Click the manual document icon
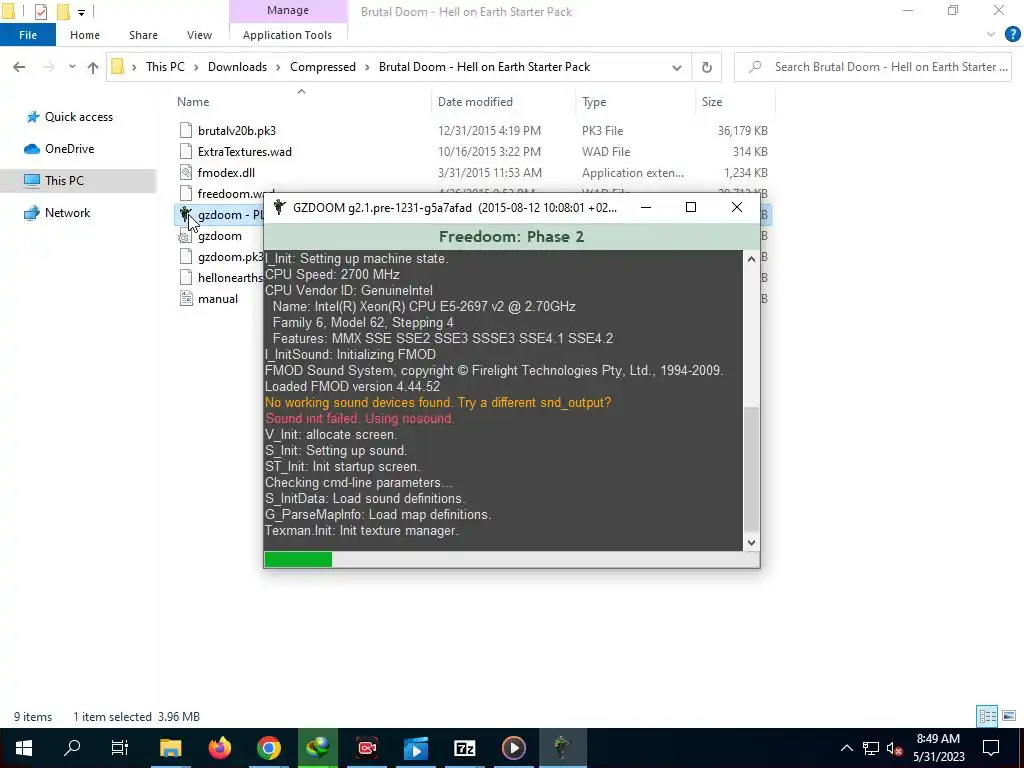 click(x=186, y=298)
